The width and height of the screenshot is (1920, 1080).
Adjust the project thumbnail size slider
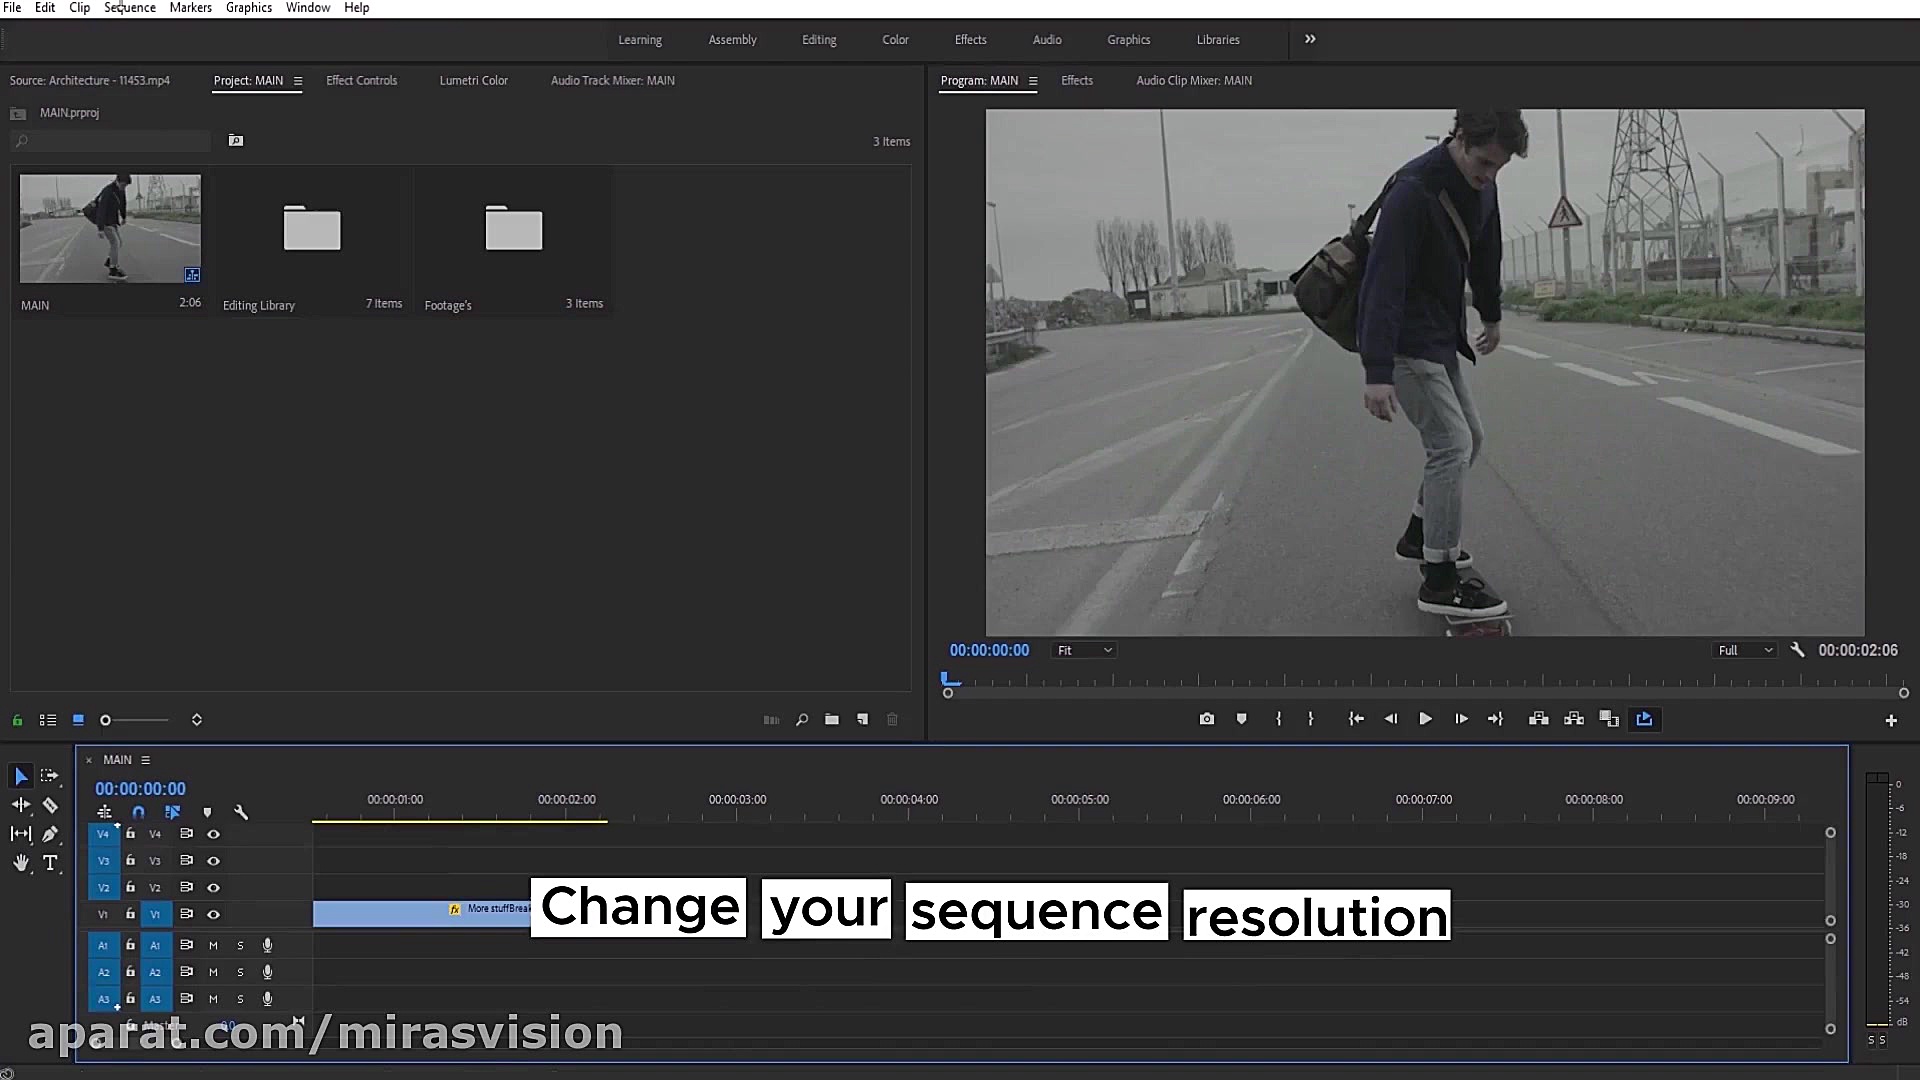coord(106,720)
